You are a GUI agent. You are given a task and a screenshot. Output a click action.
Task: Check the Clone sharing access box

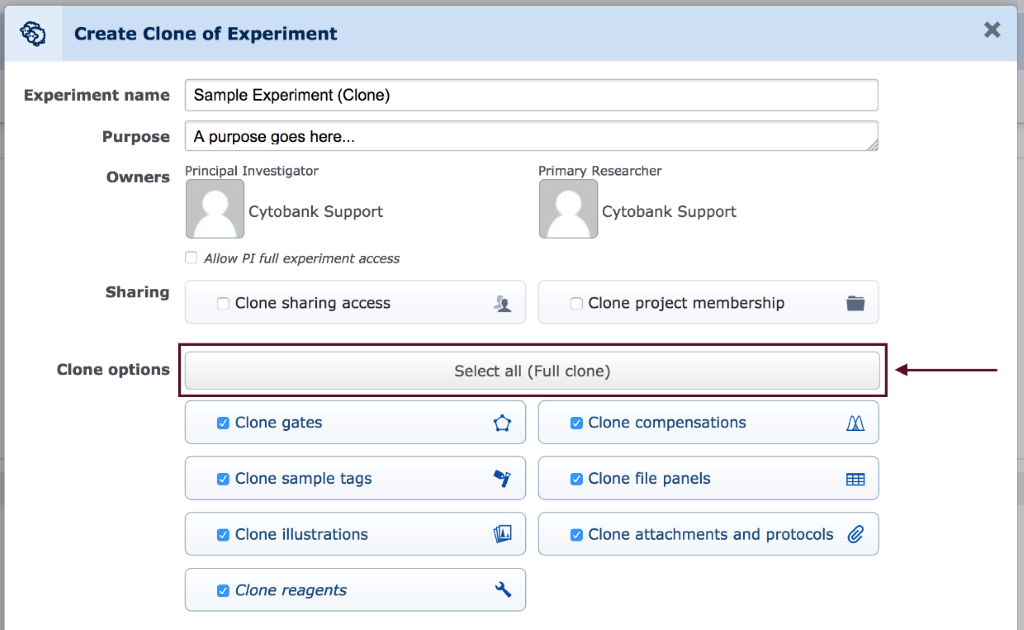pos(223,303)
